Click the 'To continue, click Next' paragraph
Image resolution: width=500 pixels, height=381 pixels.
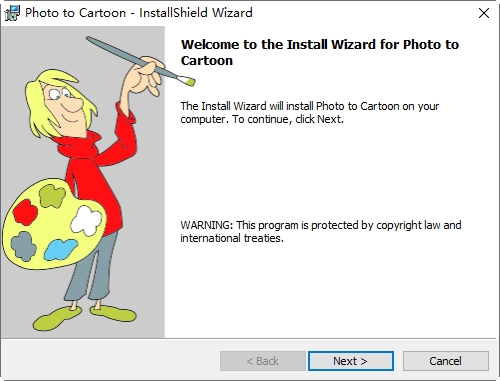[x=310, y=112]
